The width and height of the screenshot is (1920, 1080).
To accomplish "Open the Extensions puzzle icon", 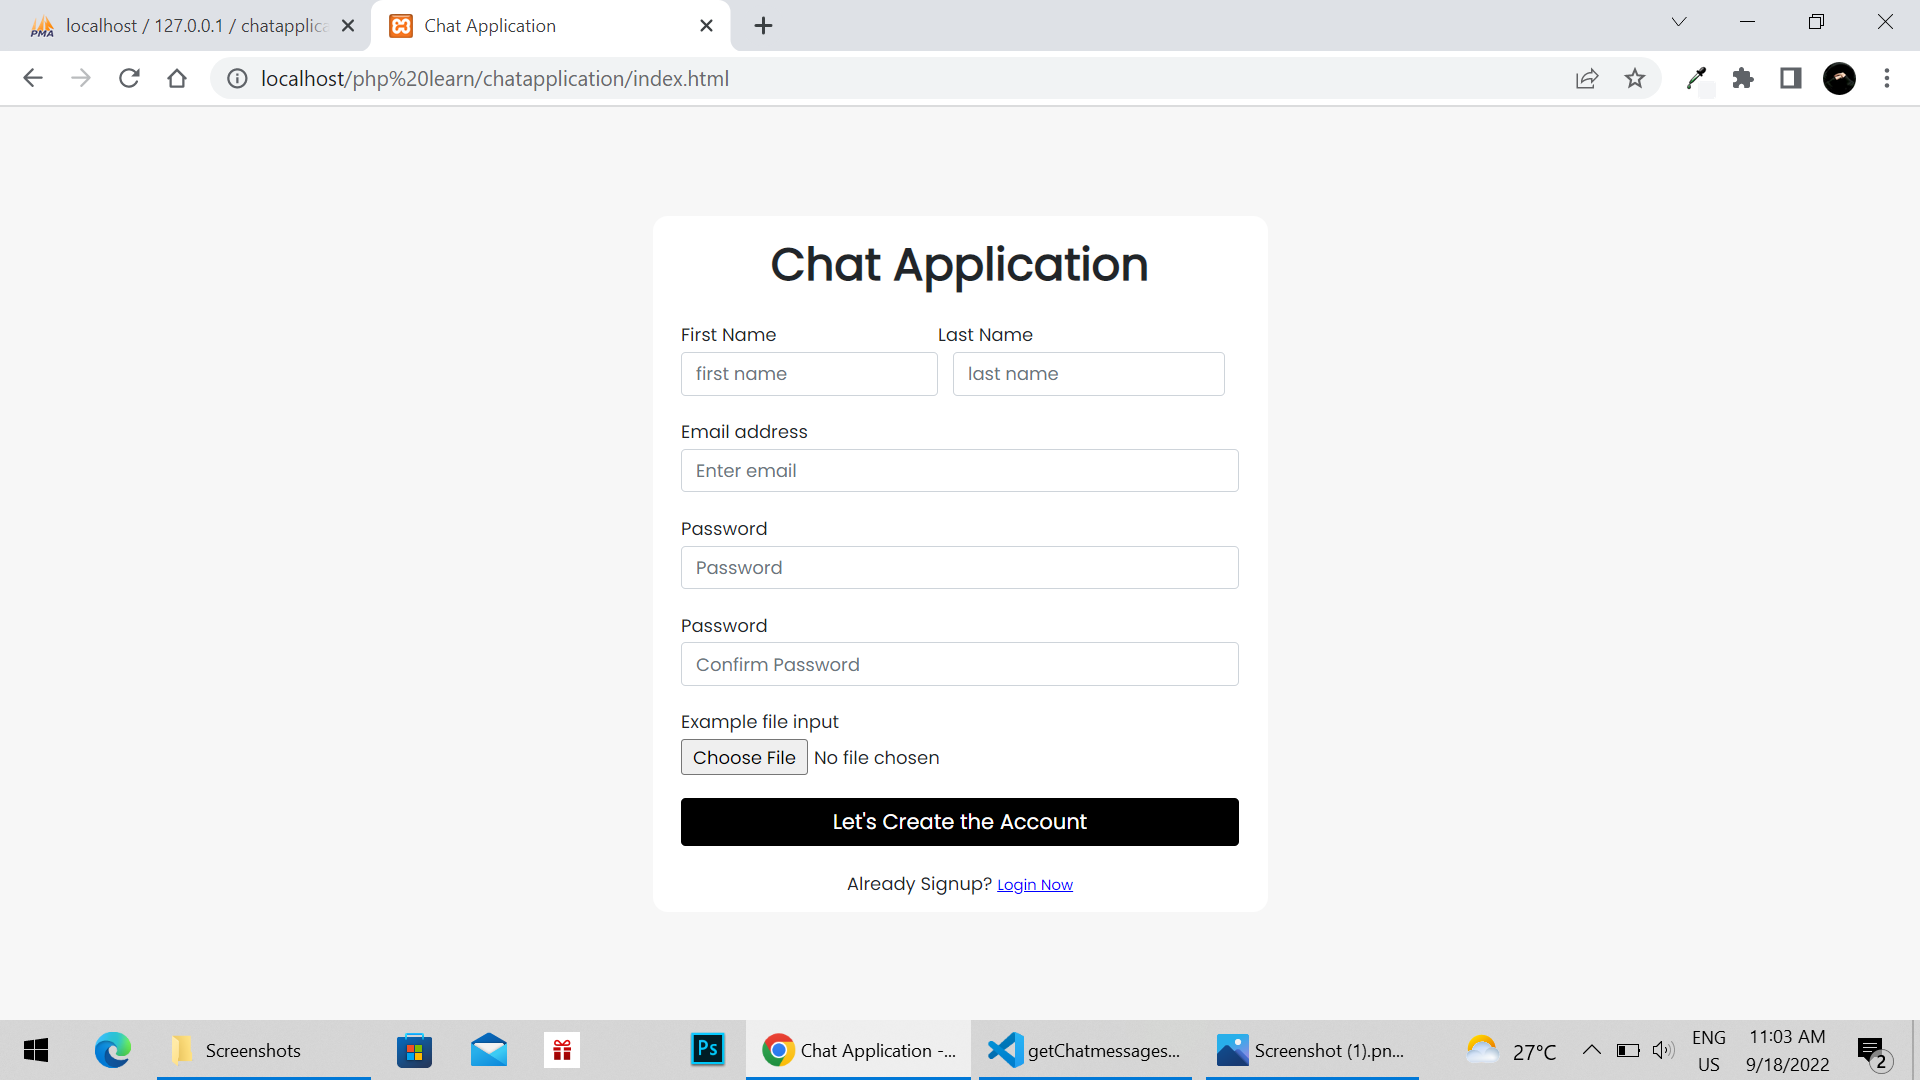I will [1743, 78].
